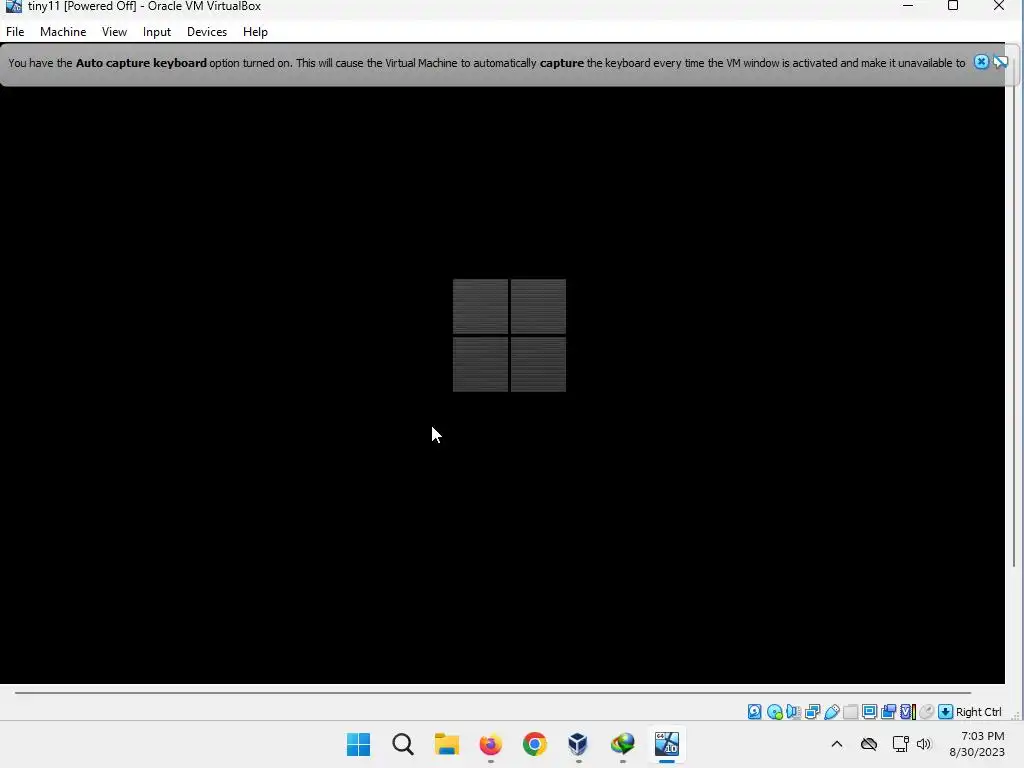This screenshot has height=768, width=1024.
Task: Open the View menu
Action: pos(114,32)
